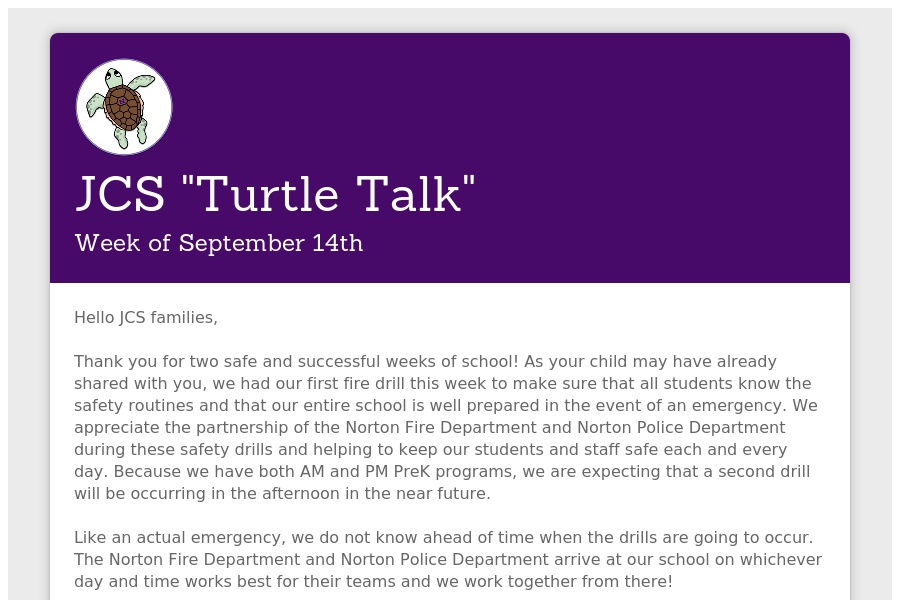Click the JCS "Turtle Talk" headline

[276, 194]
